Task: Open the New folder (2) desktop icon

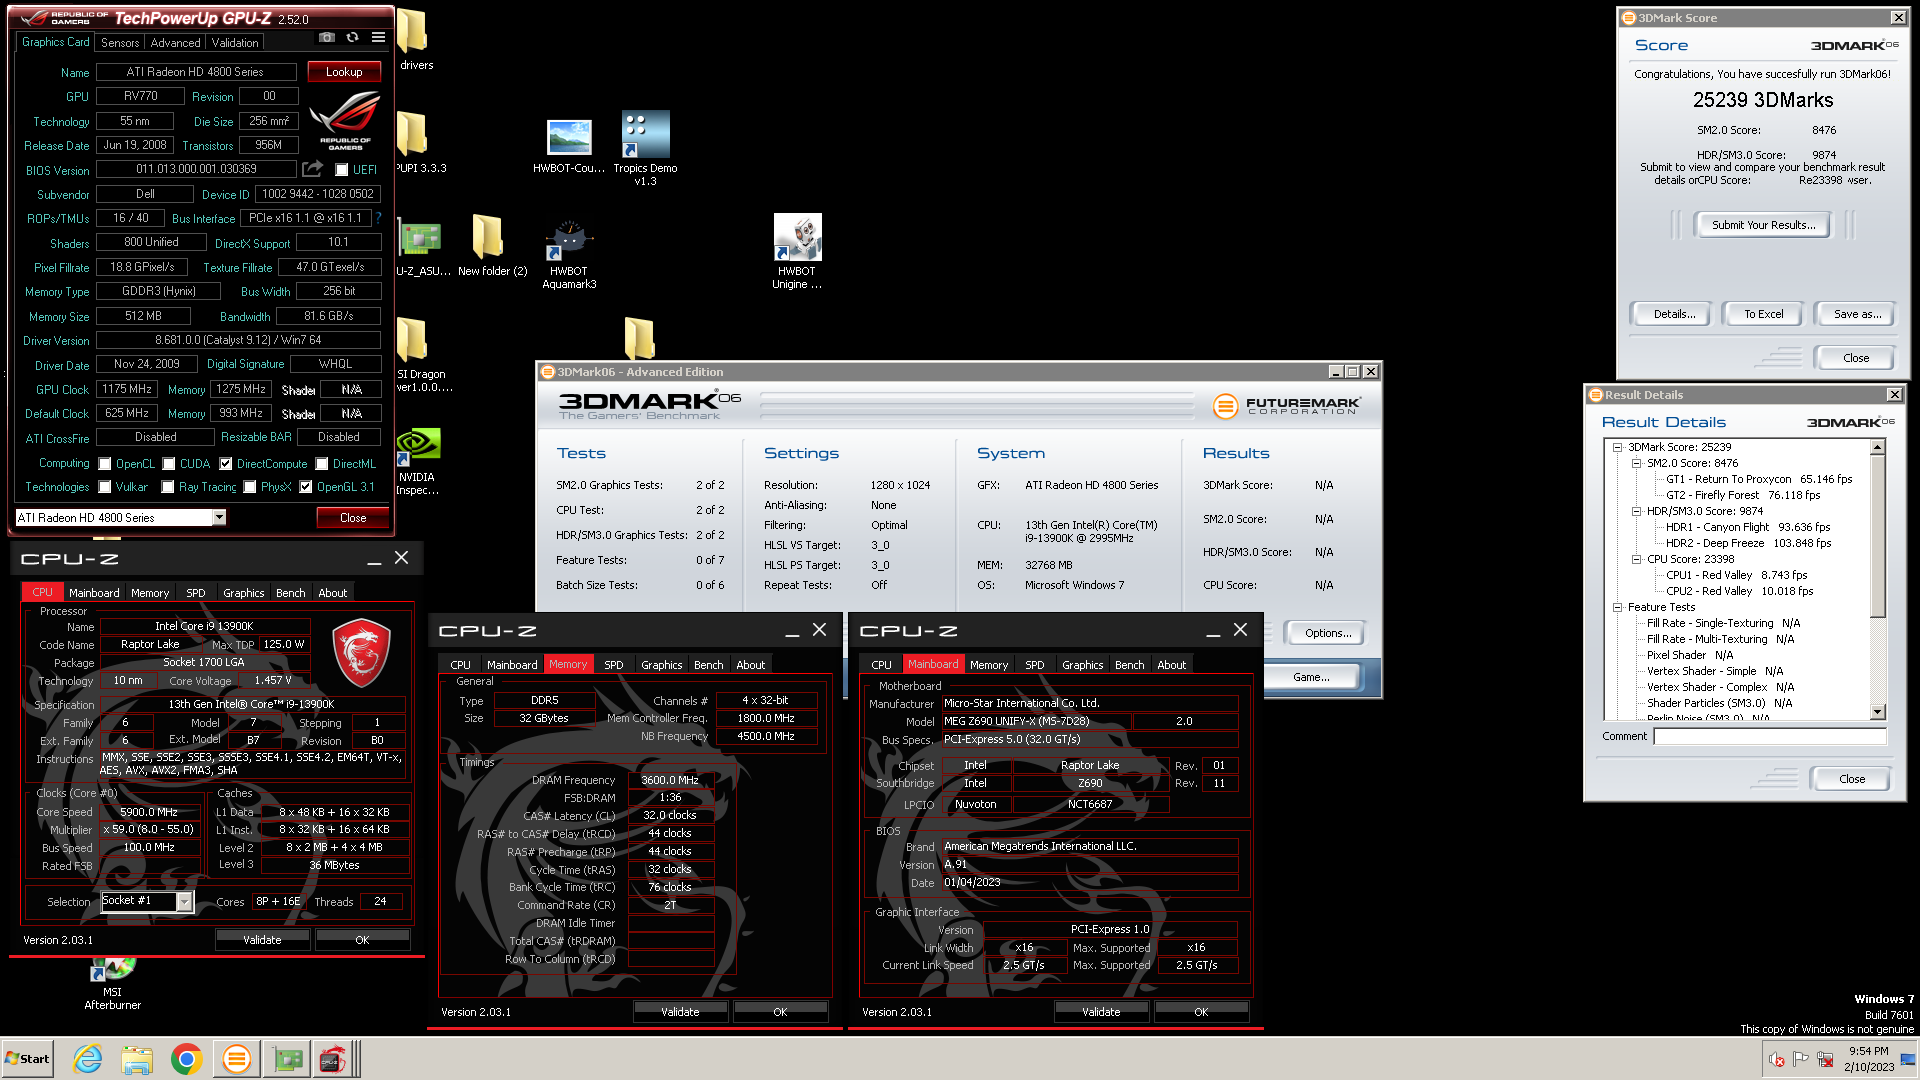Action: (492, 245)
